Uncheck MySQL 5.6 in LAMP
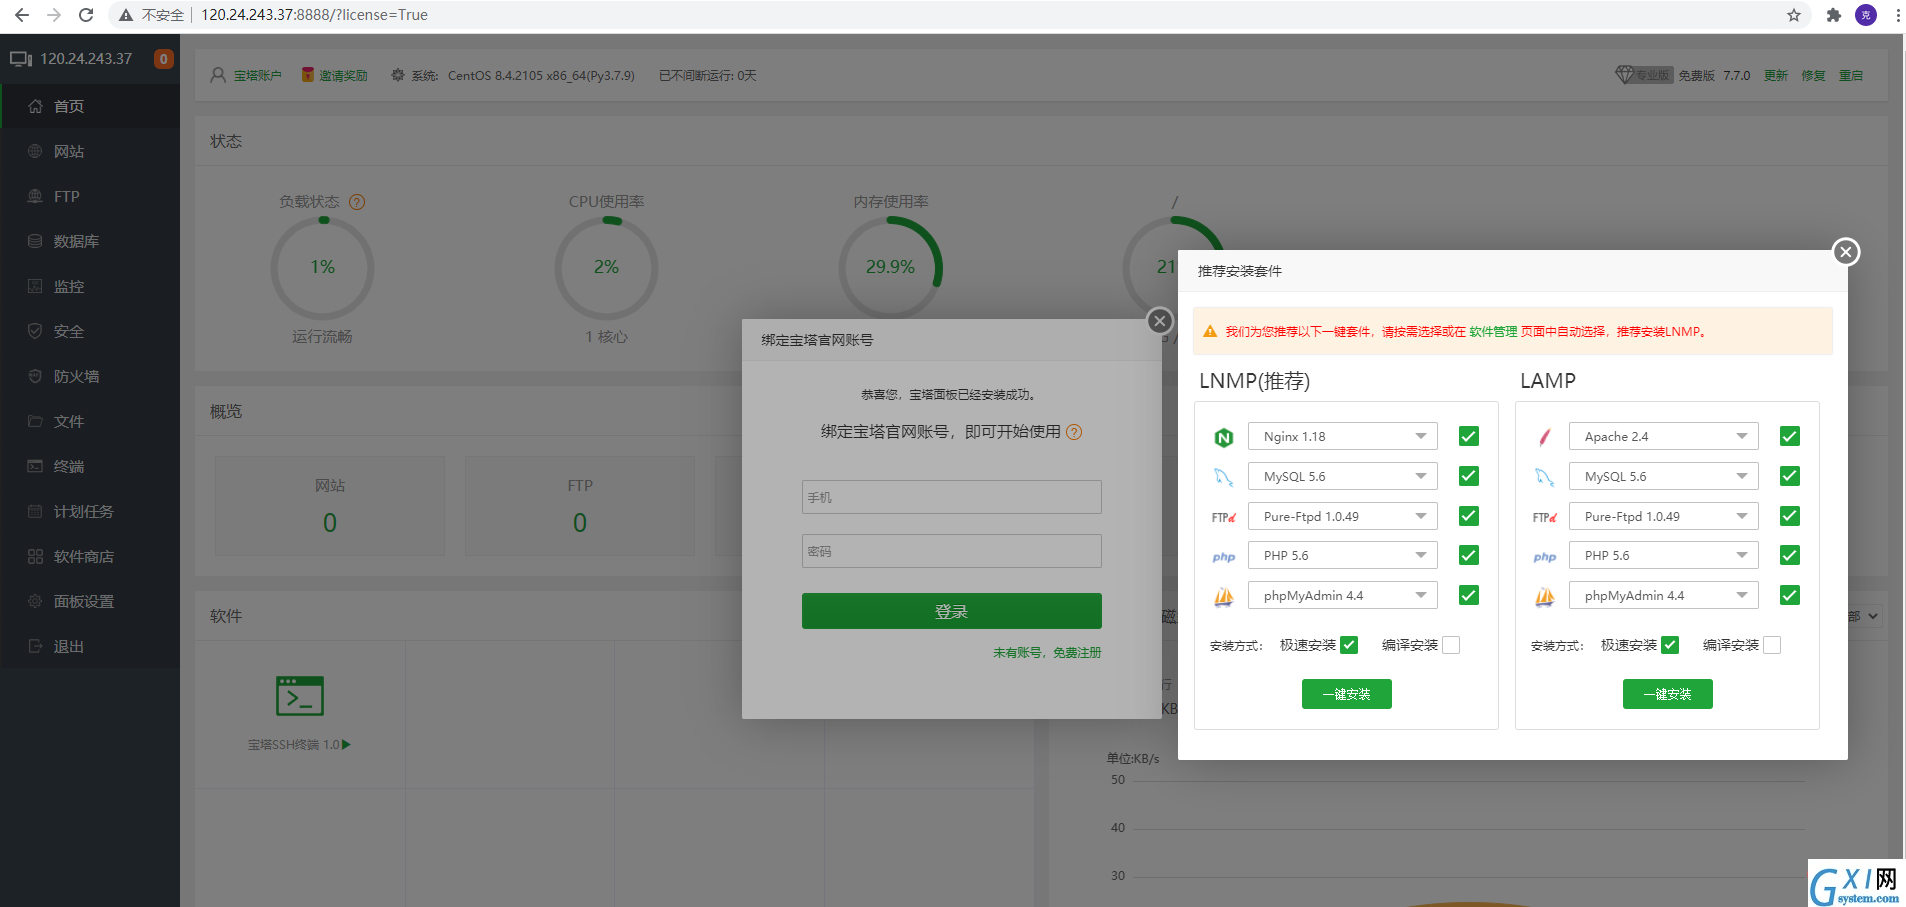 click(x=1790, y=476)
